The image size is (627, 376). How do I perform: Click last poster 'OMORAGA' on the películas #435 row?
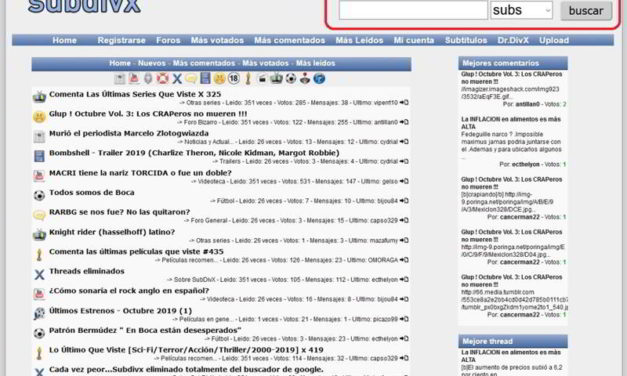click(382, 260)
